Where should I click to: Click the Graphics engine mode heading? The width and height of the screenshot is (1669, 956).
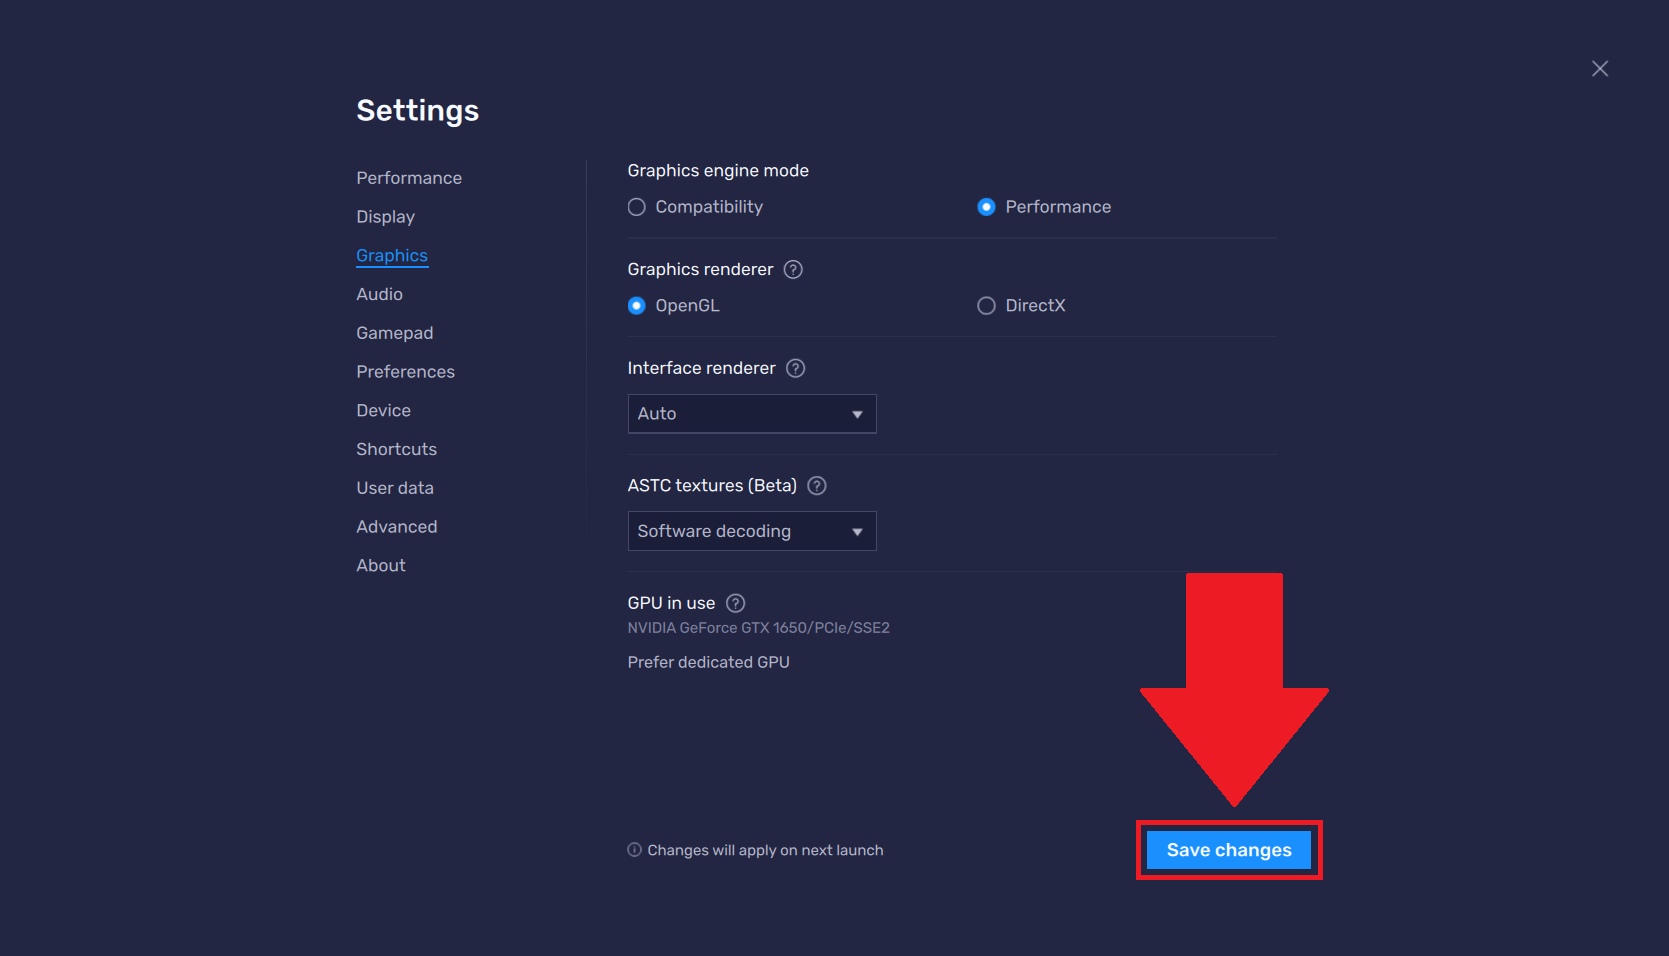718,171
